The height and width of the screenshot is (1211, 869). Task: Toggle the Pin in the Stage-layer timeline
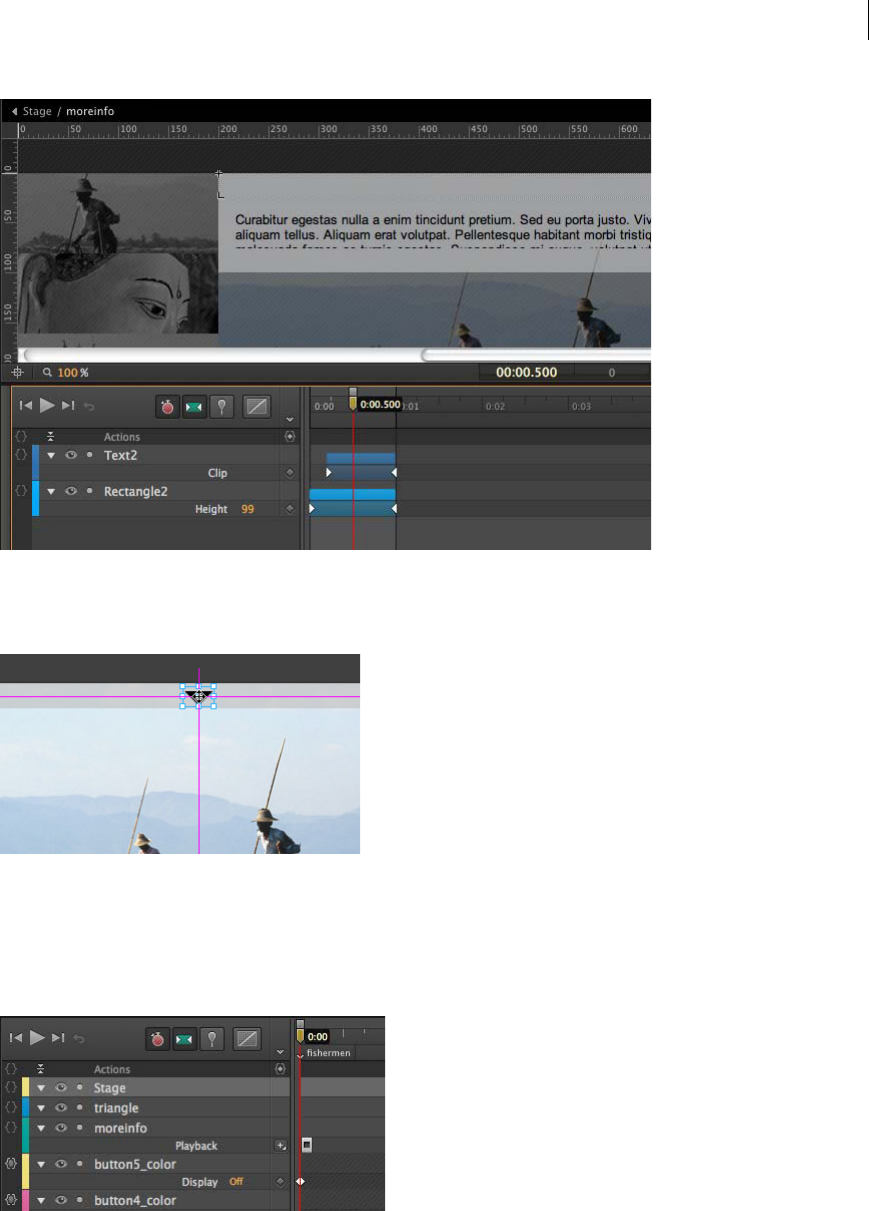(211, 1038)
